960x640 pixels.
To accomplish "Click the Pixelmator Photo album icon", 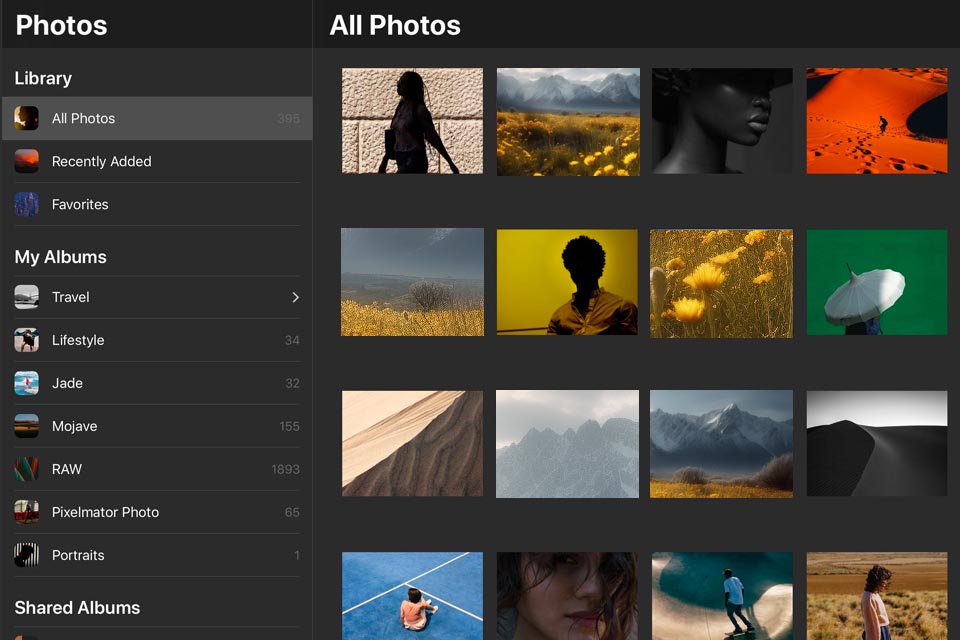I will 26,512.
